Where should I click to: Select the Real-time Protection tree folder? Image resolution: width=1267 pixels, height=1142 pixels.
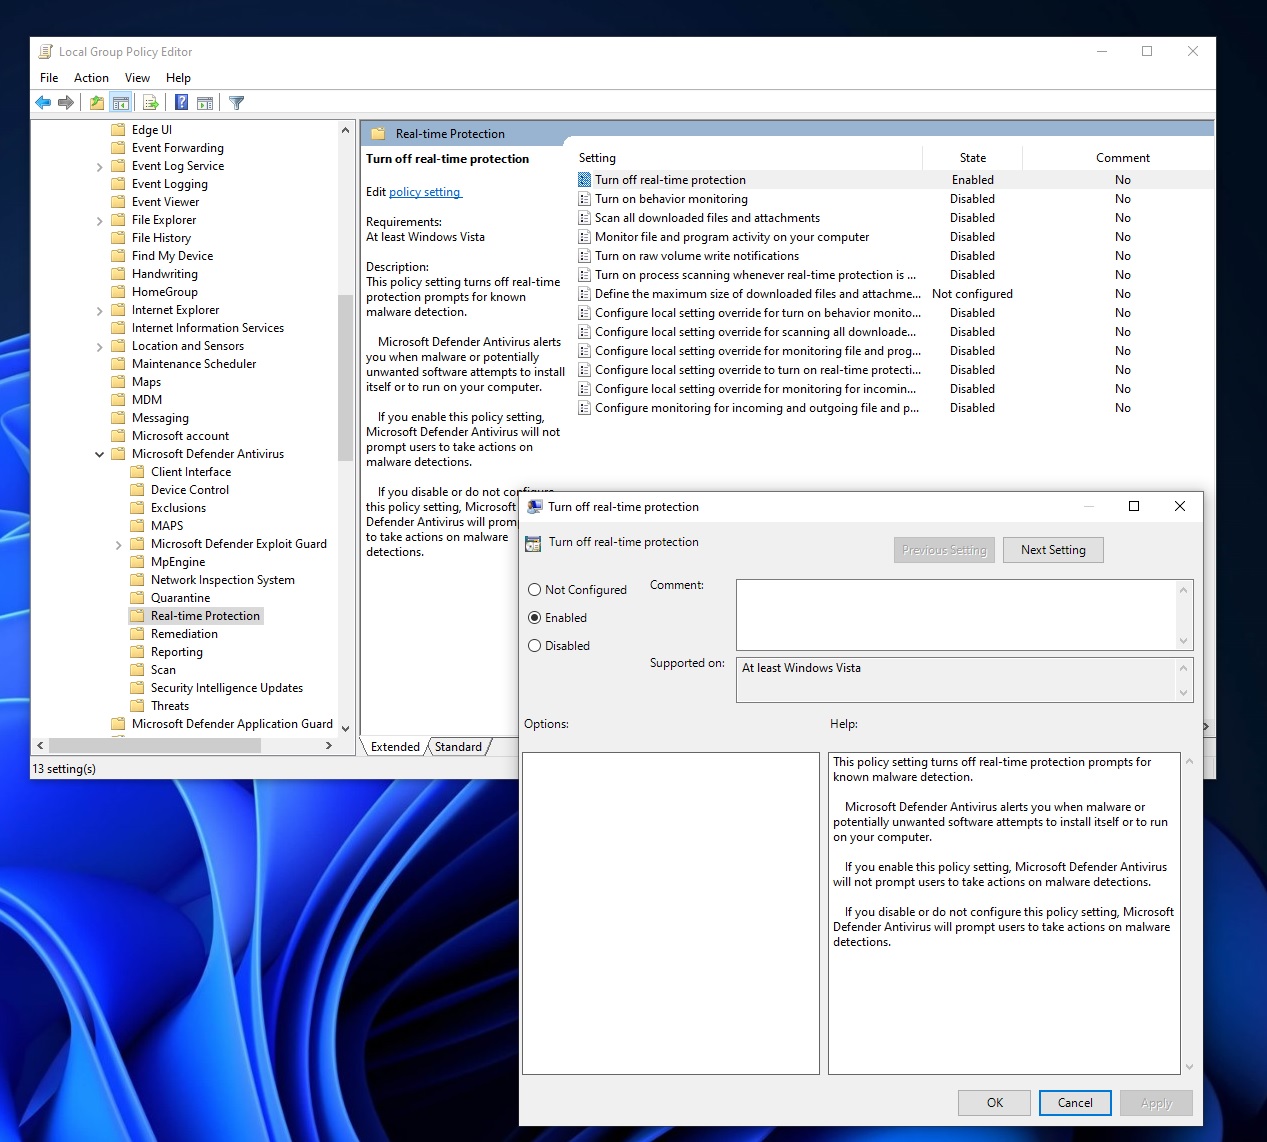point(205,616)
